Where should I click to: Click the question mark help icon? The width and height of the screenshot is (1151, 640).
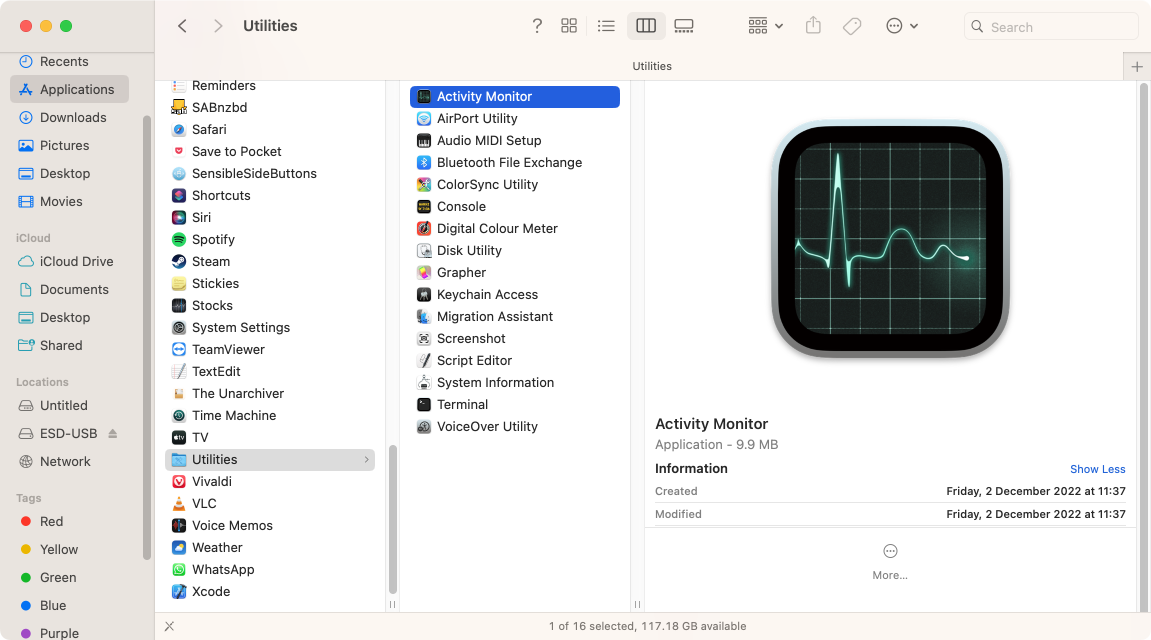tap(537, 26)
